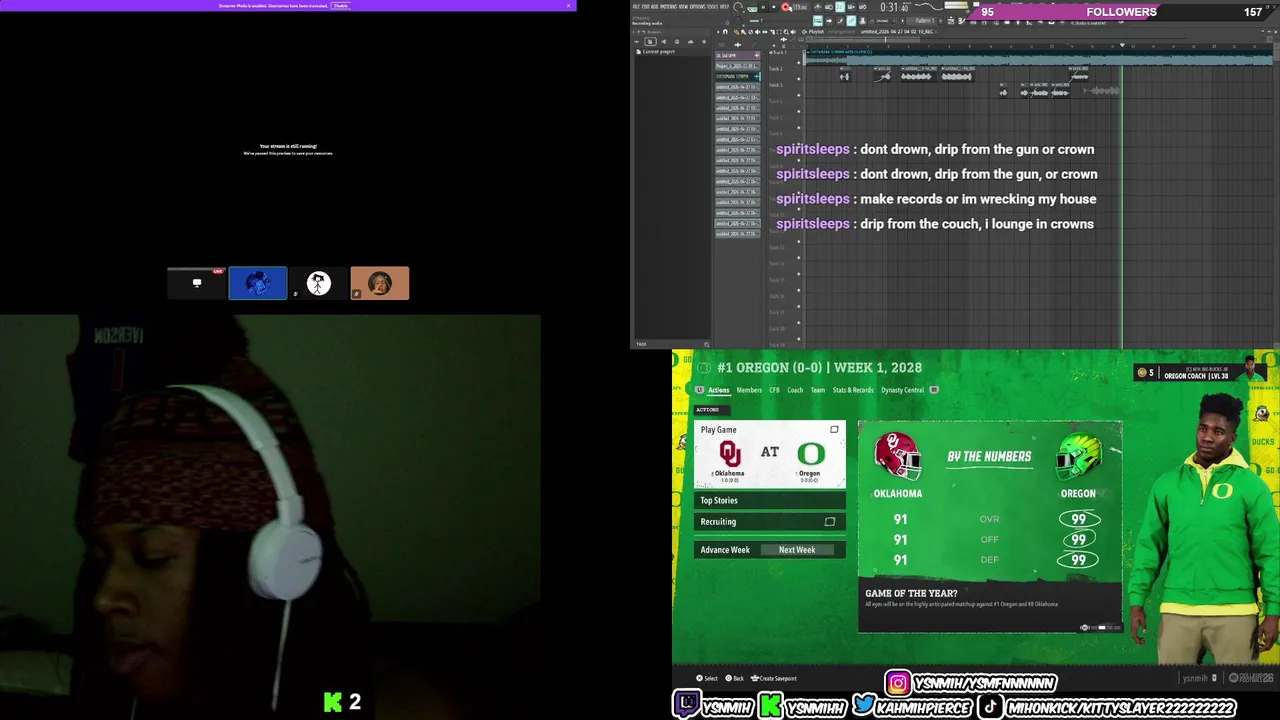
Task: Open the Dynasty Central tab
Action: tap(902, 390)
